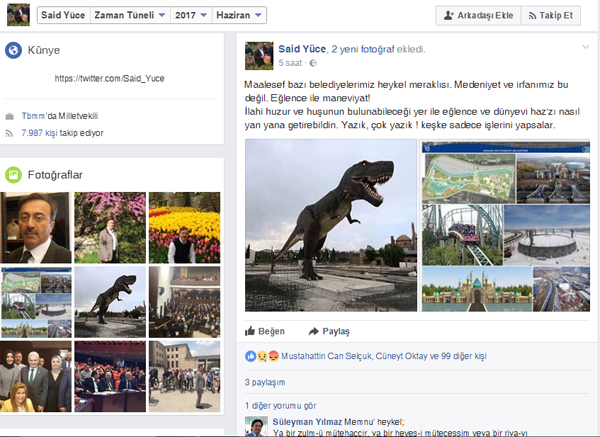Click the RSS icon beside 7.987 kişi
This screenshot has width=600, height=437.
pyautogui.click(x=9, y=133)
